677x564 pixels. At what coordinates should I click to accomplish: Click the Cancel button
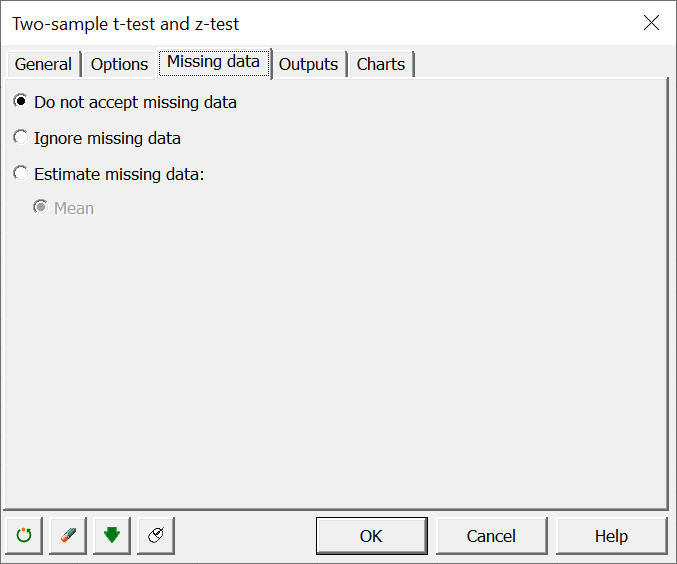491,535
